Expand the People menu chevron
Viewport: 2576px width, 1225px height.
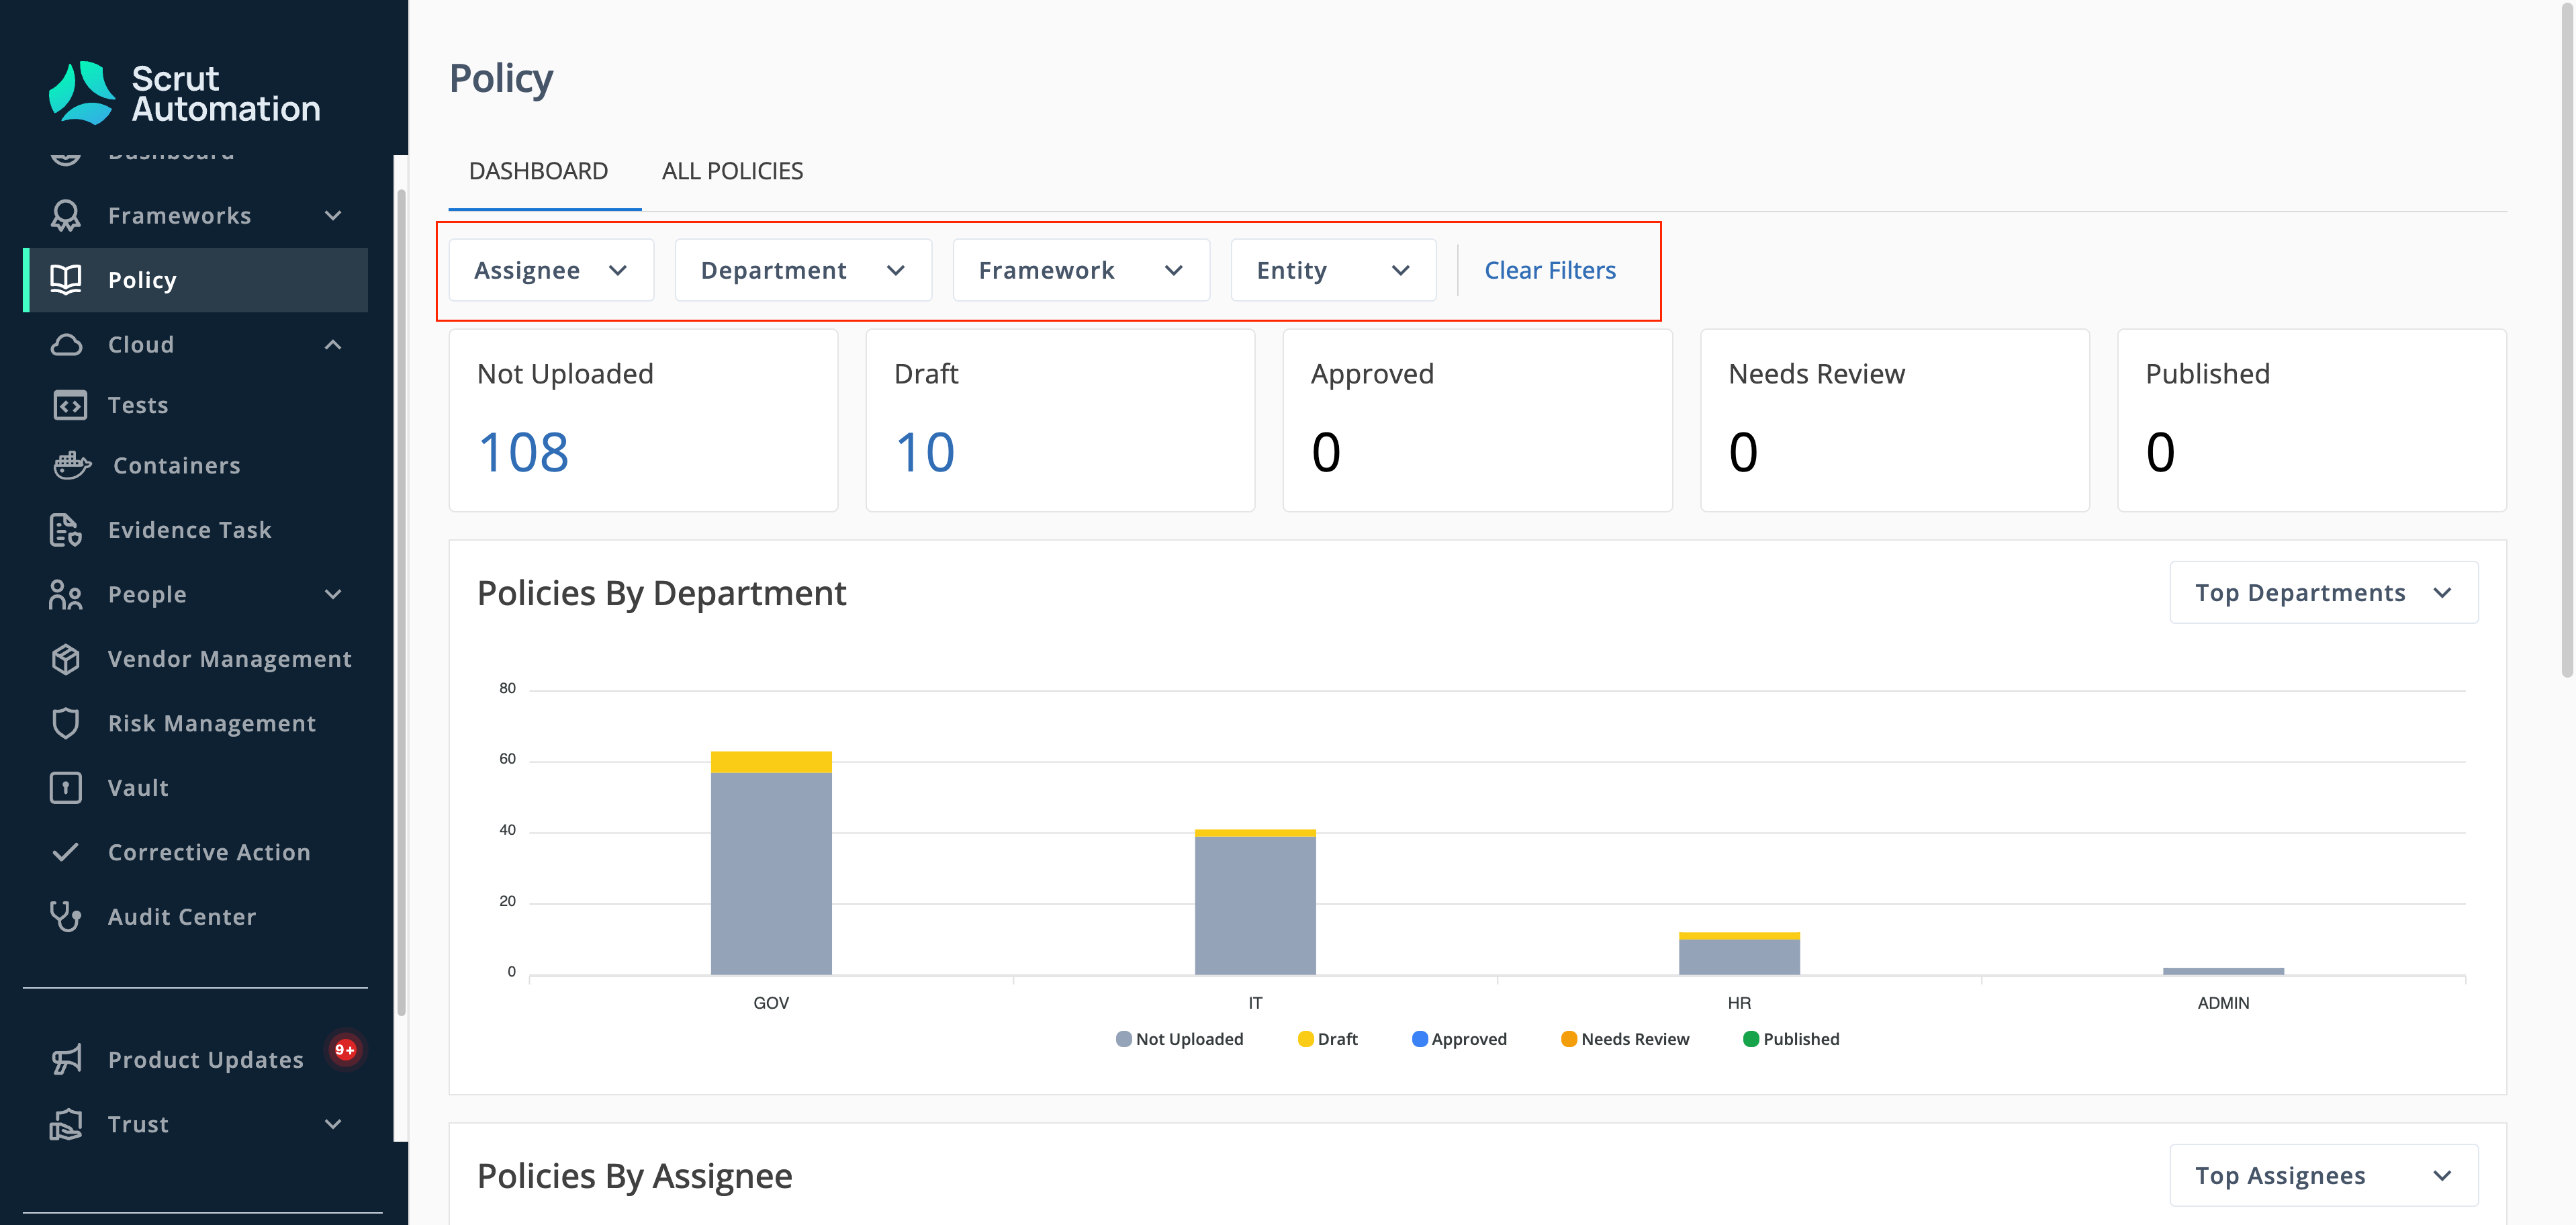point(333,594)
